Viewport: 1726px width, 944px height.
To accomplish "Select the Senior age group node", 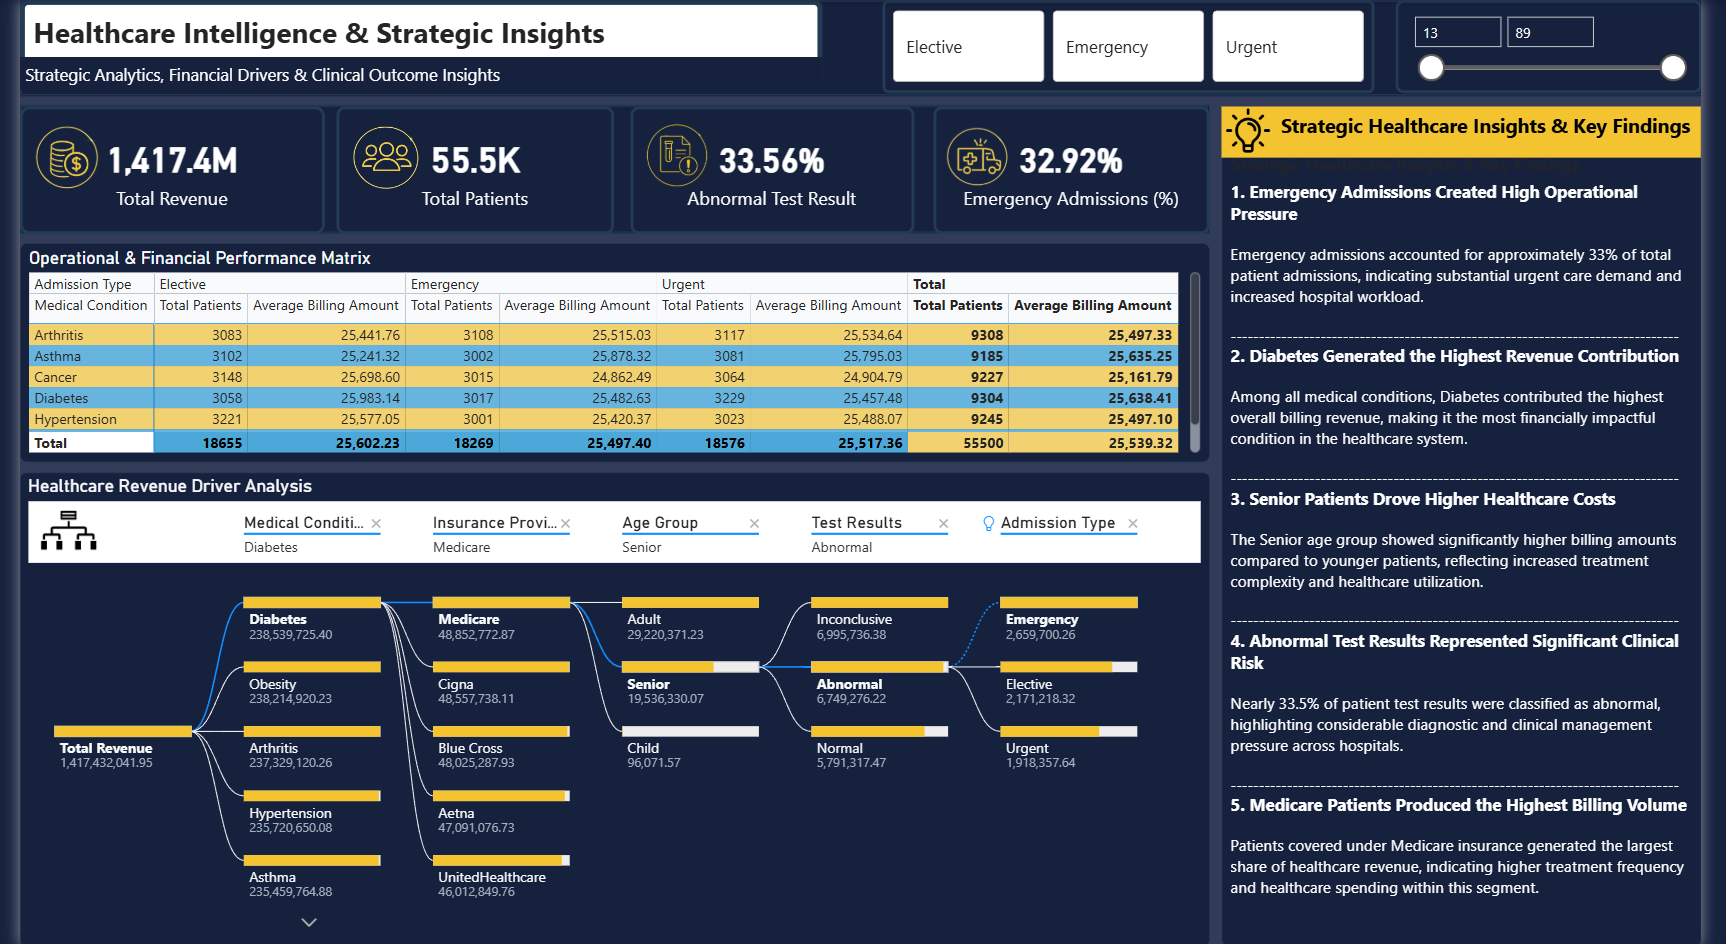I will click(x=690, y=684).
